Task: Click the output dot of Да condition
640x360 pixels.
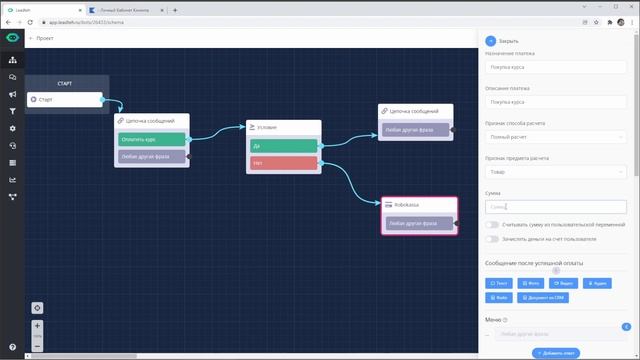Action: (x=321, y=146)
